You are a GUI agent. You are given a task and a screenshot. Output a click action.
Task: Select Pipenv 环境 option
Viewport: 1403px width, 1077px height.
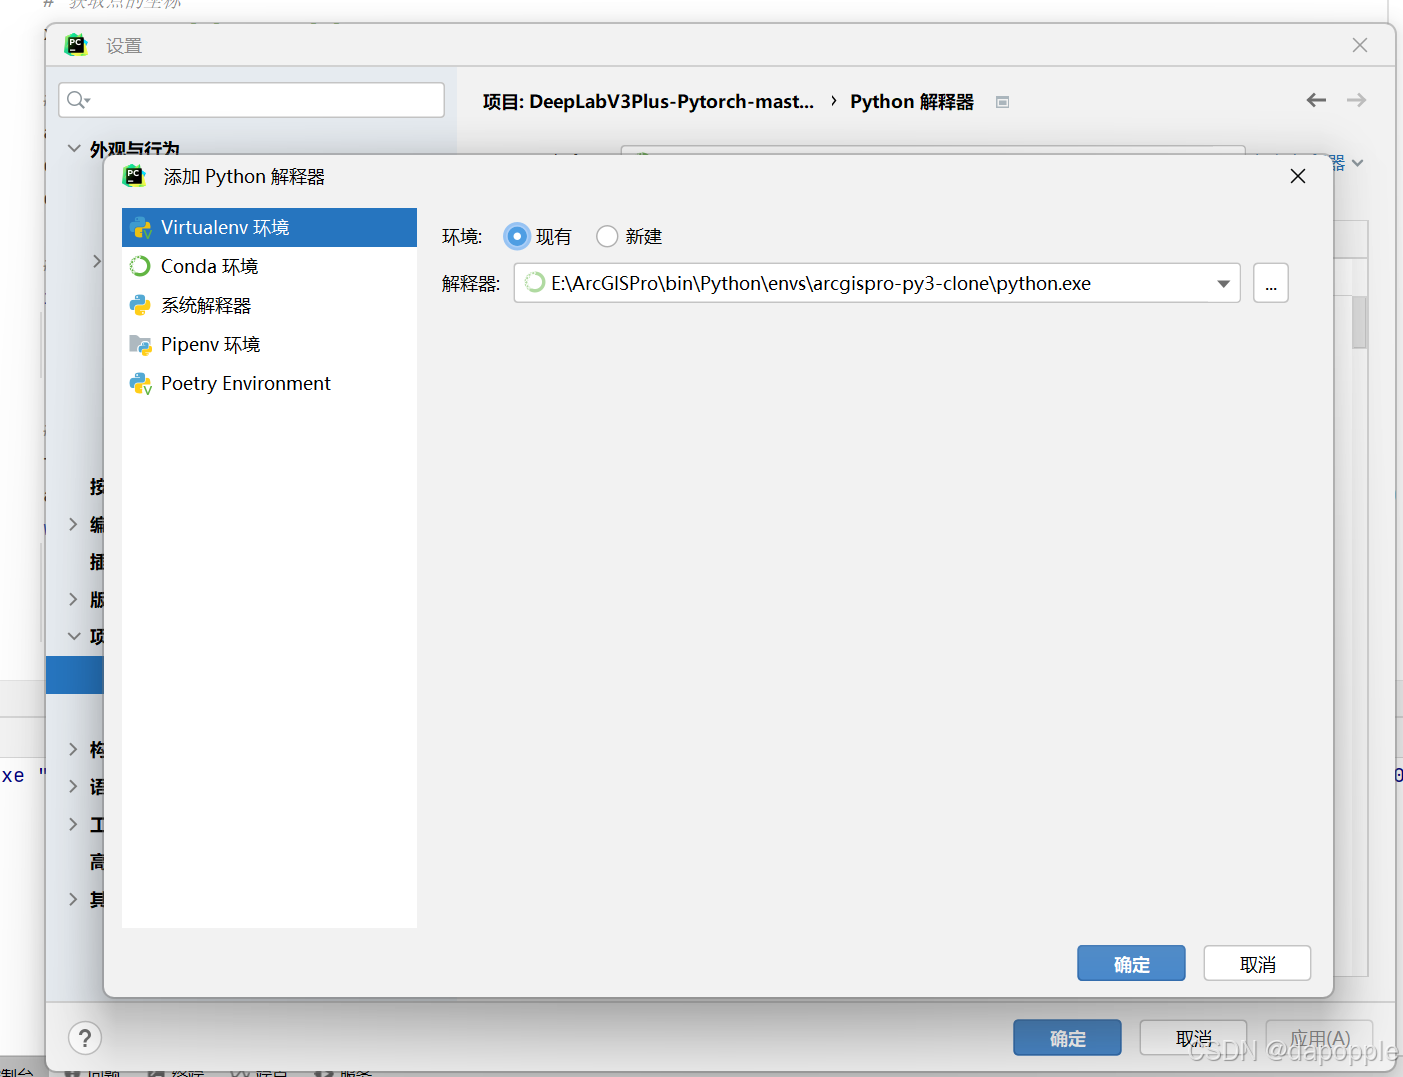(x=269, y=344)
